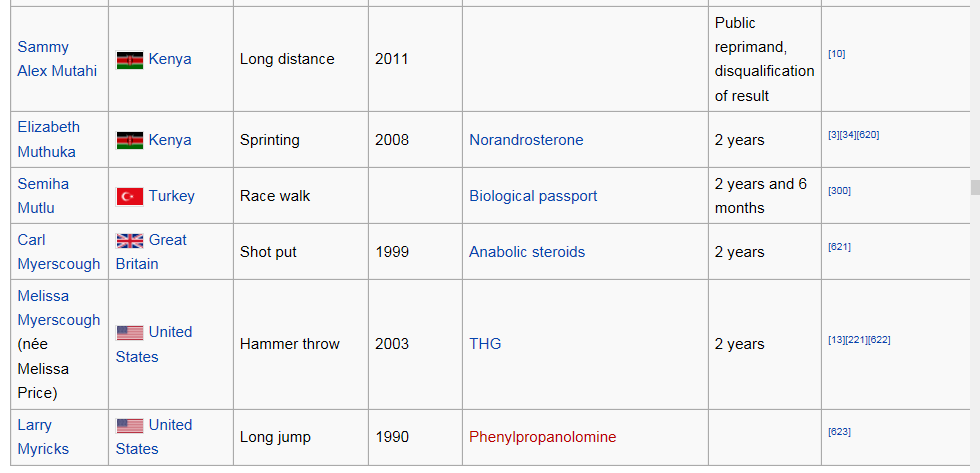The image size is (980, 473).
Task: Open the Norandrosterone substance link
Action: 526,140
